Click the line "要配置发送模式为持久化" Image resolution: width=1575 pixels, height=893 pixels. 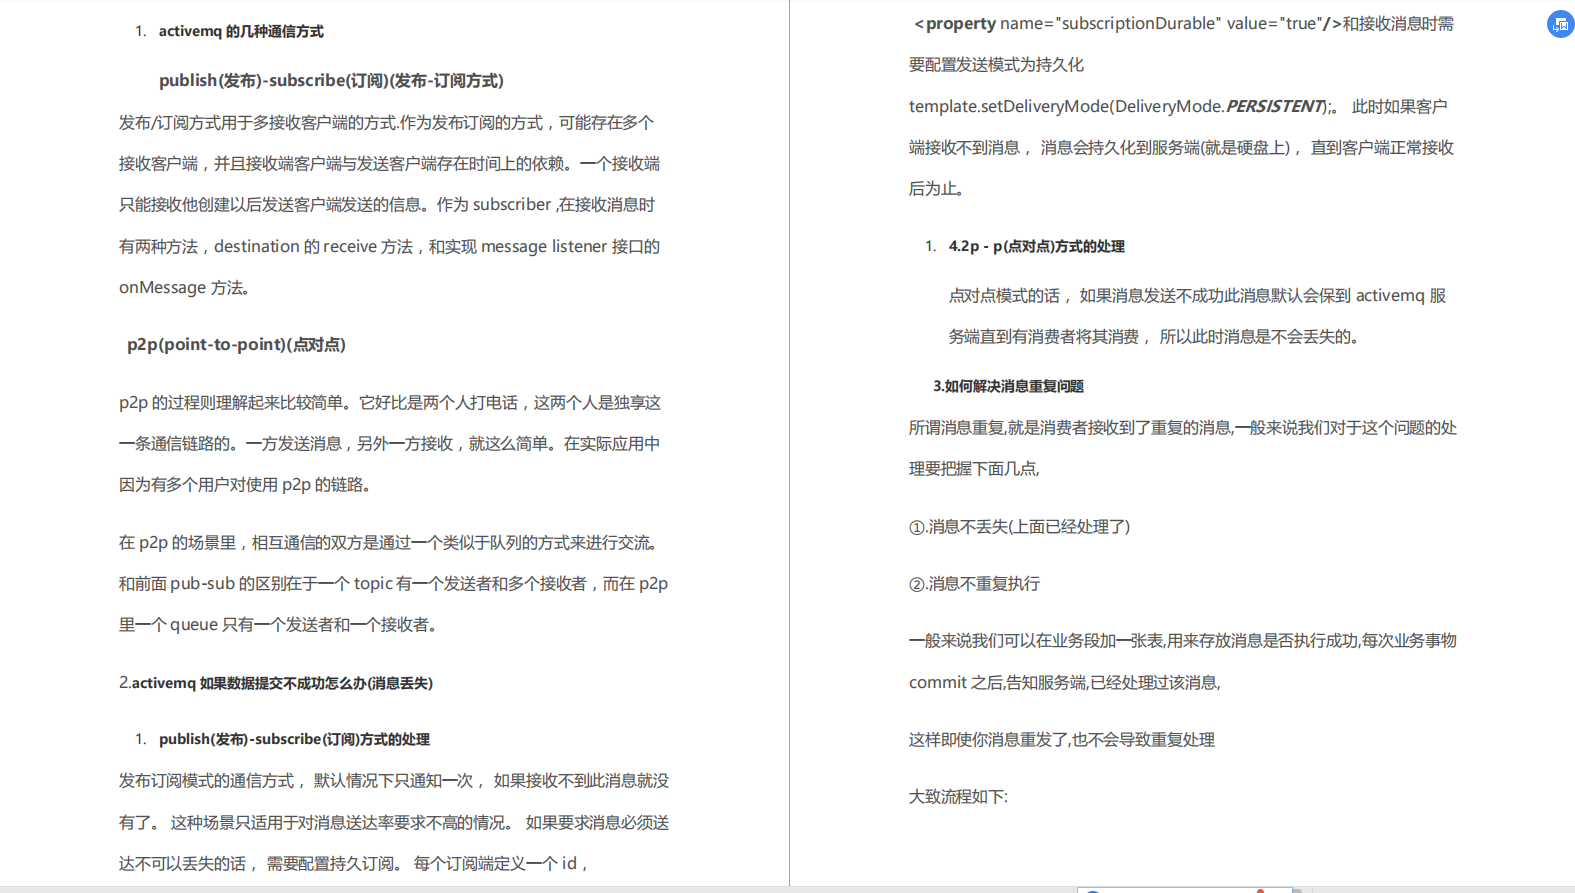click(996, 64)
